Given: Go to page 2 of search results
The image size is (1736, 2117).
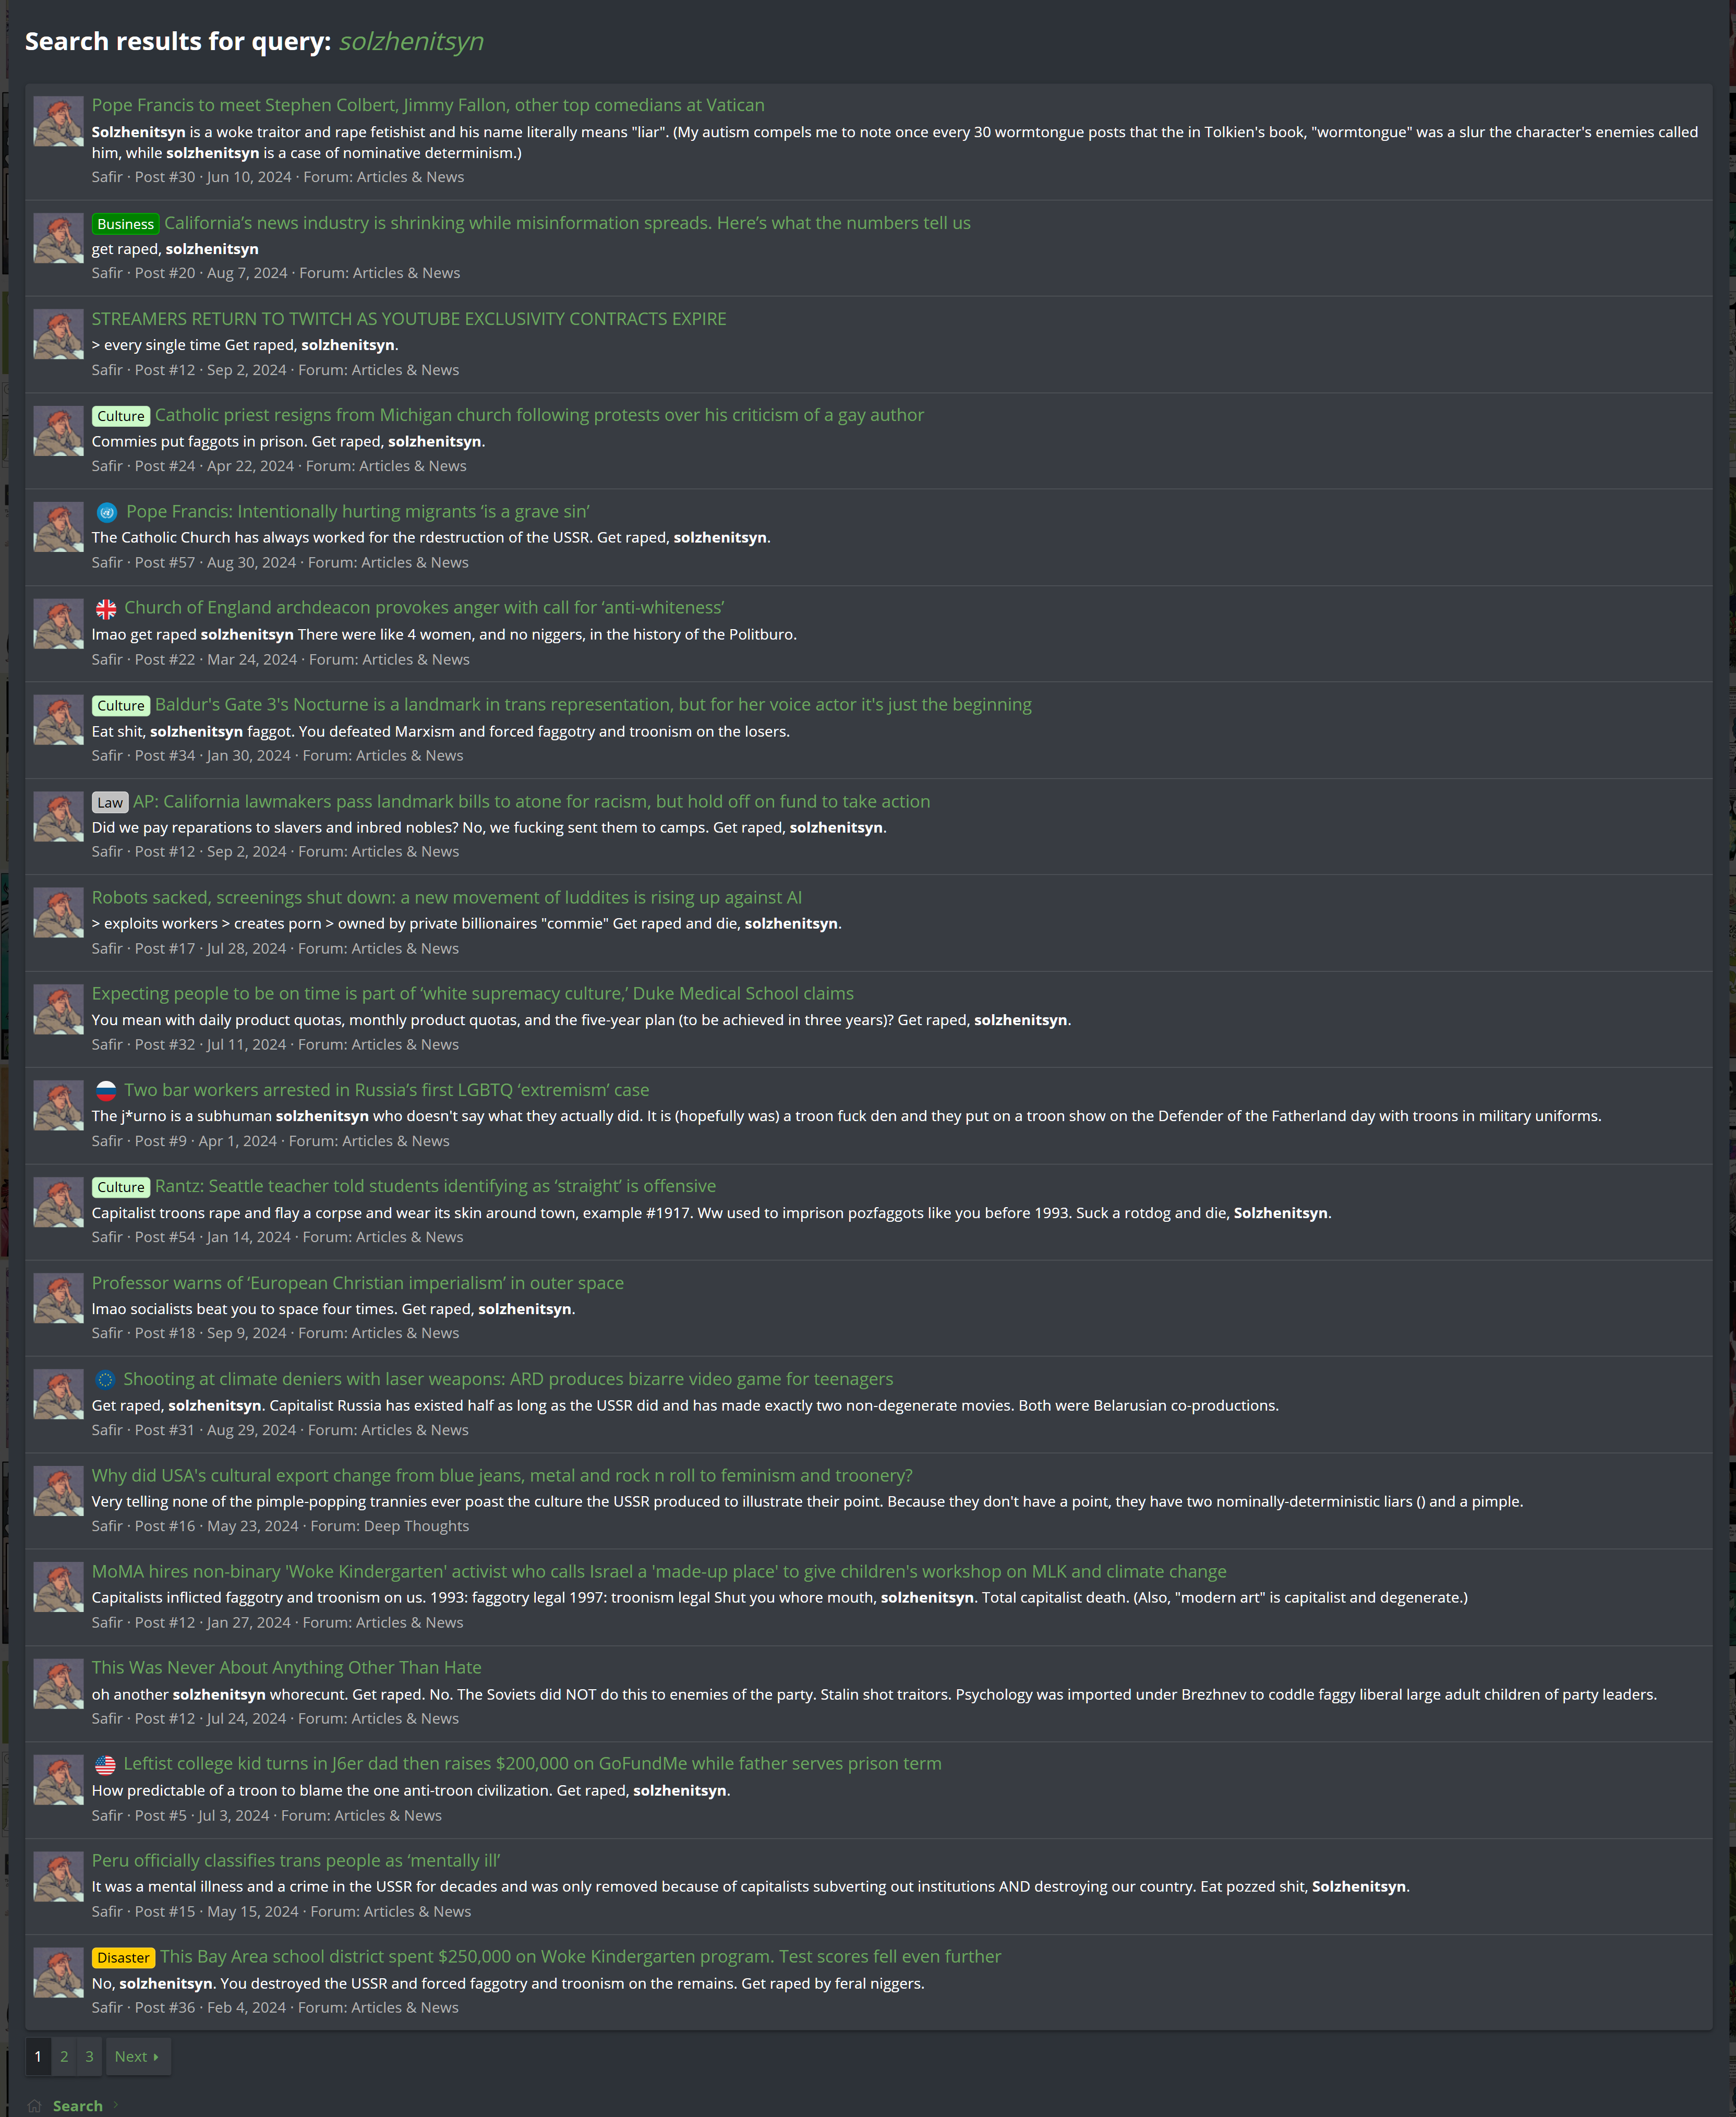Looking at the screenshot, I should coord(64,2056).
